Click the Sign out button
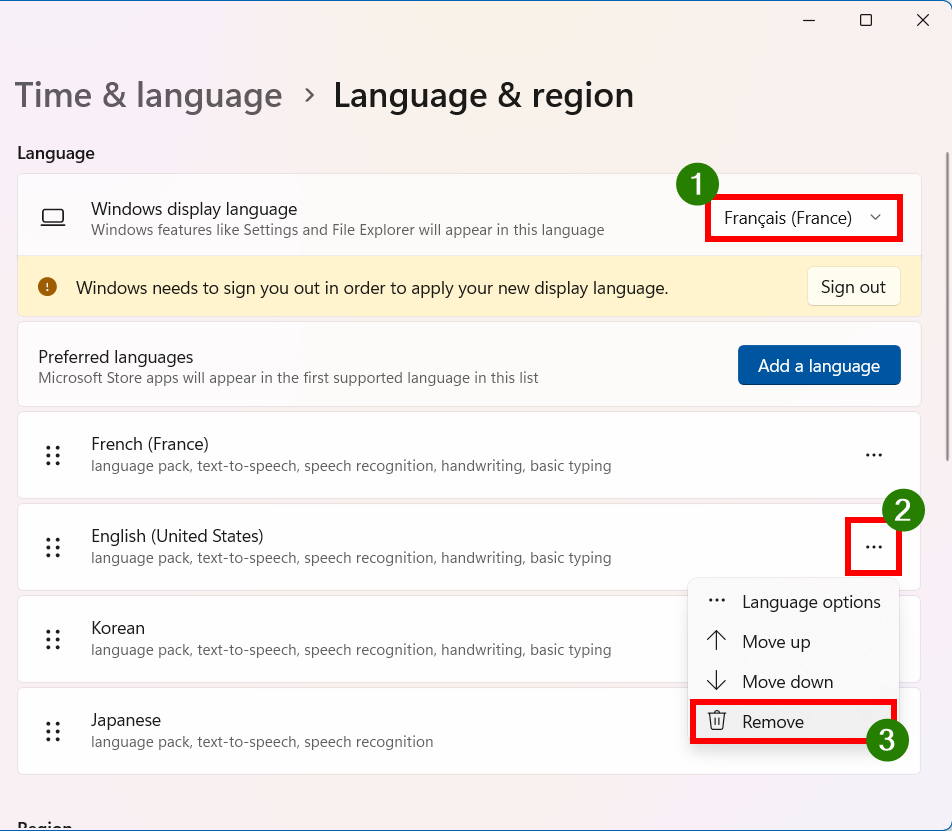952x831 pixels. pyautogui.click(x=853, y=287)
